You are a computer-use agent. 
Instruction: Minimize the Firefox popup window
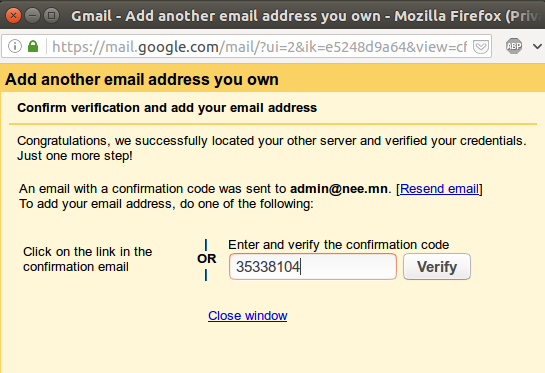[x=32, y=16]
